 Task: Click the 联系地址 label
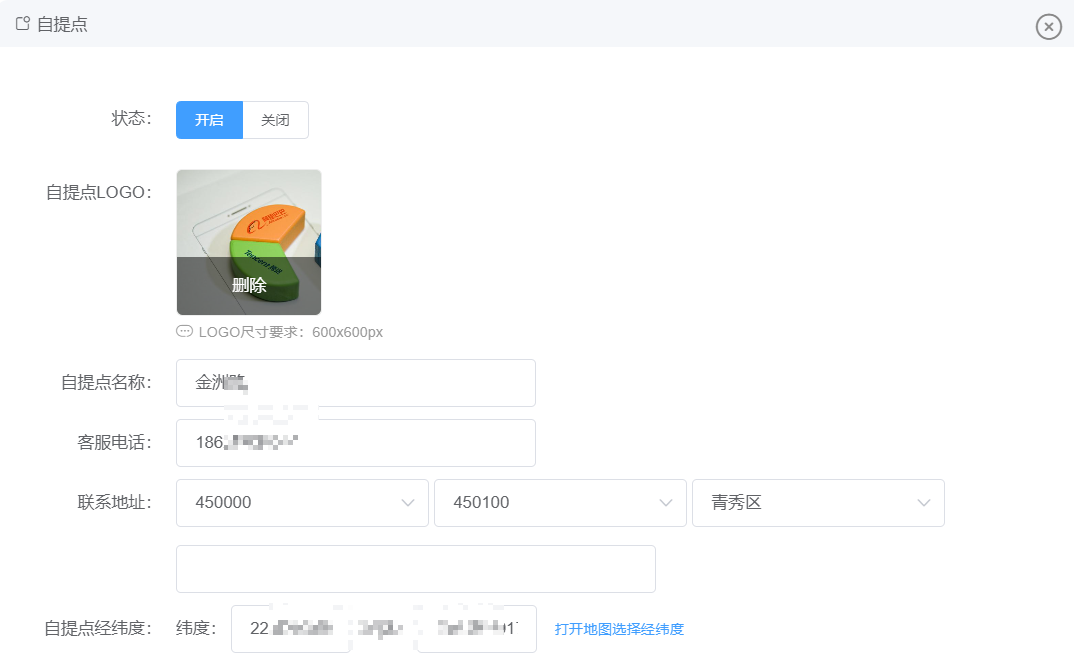point(114,503)
